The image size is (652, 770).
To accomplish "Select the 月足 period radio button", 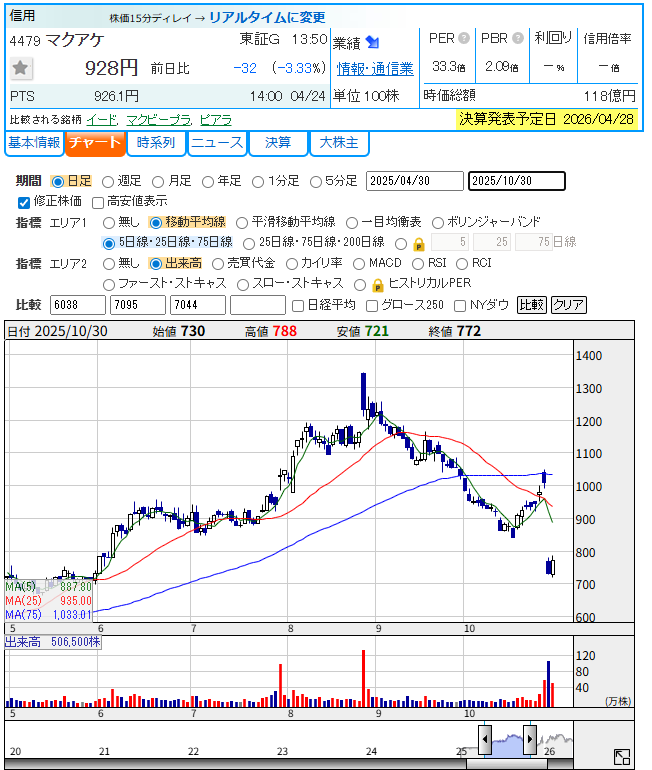I will tap(158, 182).
